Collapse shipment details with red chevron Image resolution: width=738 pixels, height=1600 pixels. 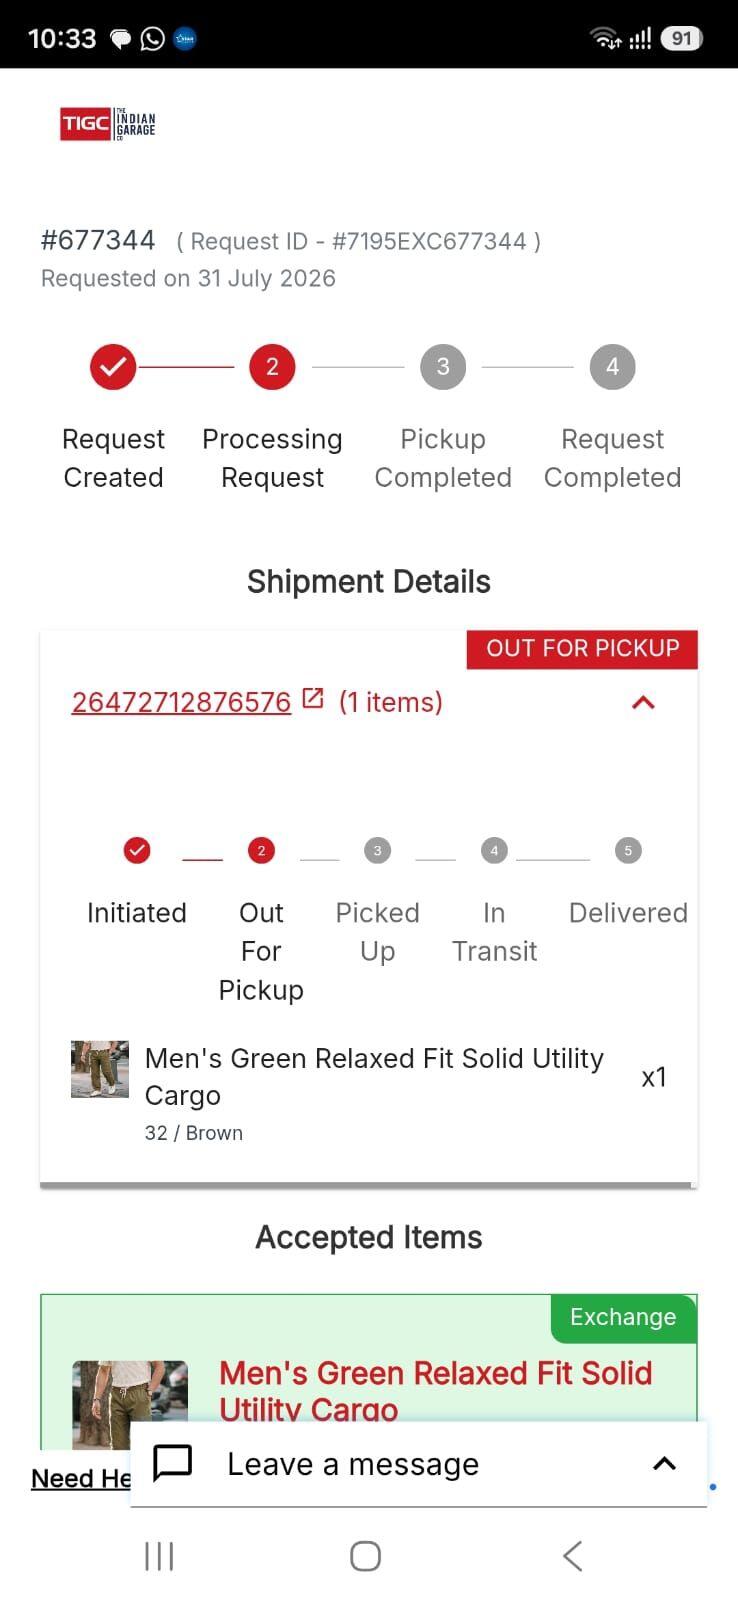point(644,702)
